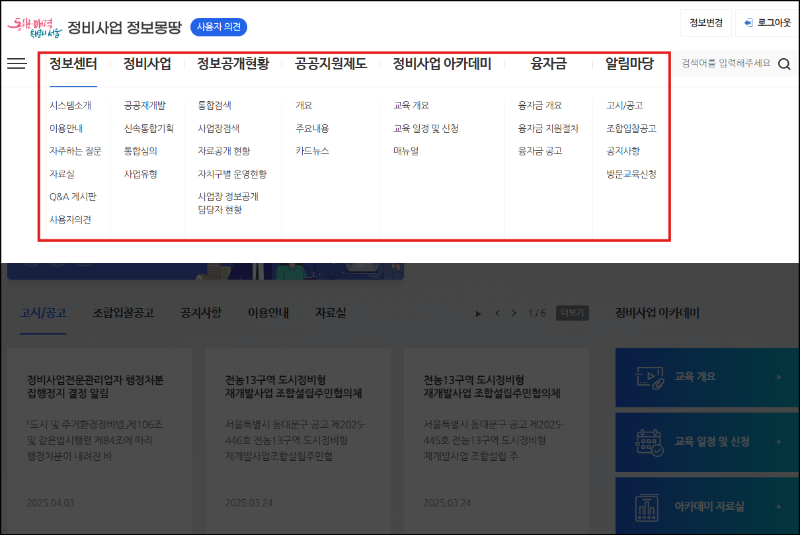Click the play button in notice pager
This screenshot has width=800, height=535.
[478, 313]
